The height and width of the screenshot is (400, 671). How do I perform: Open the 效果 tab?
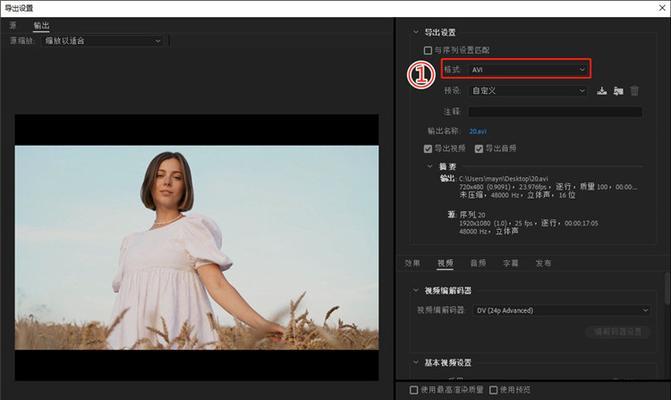413,263
